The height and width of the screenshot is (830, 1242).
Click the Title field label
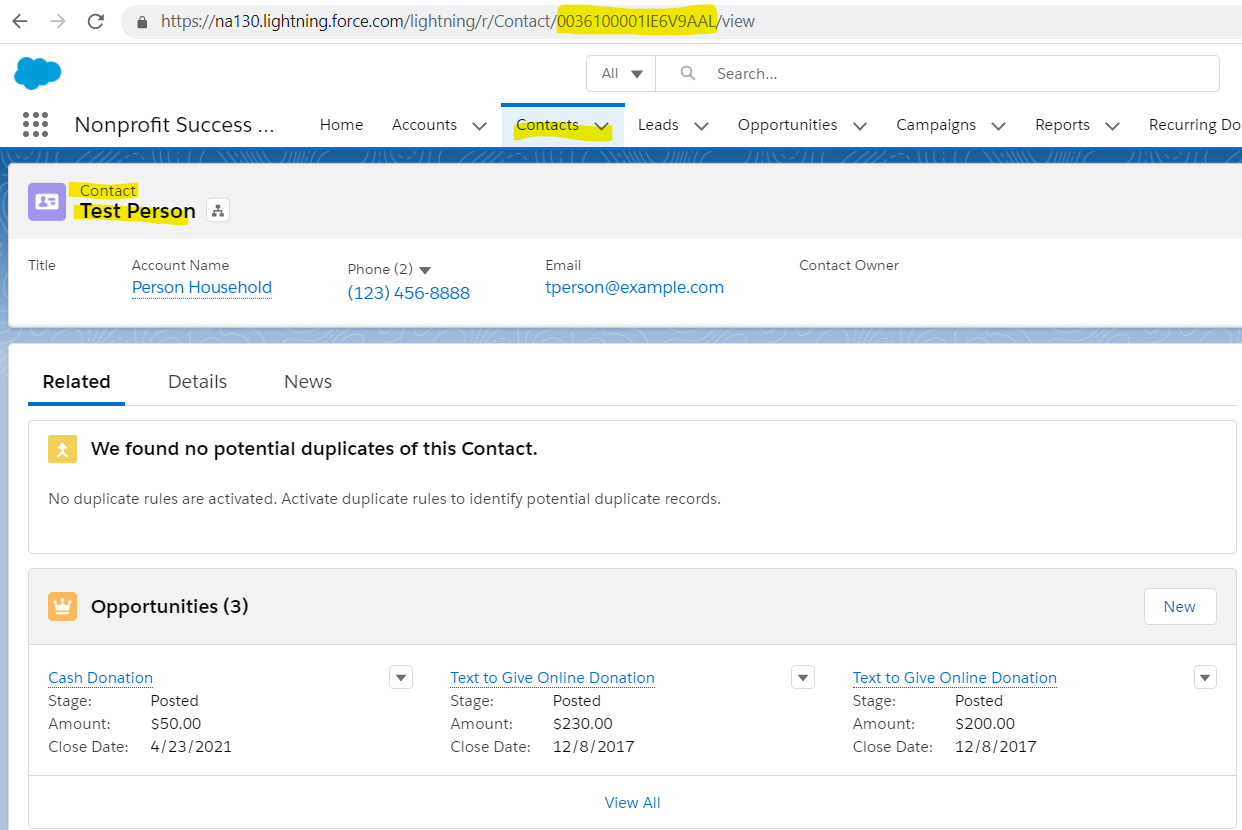tap(42, 265)
